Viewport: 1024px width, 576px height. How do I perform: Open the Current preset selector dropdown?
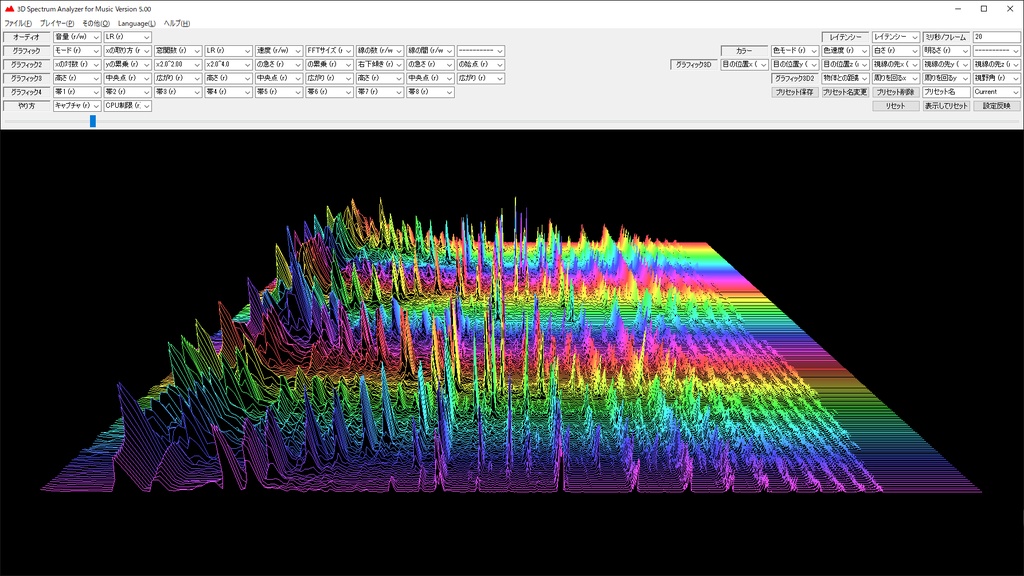coord(997,91)
